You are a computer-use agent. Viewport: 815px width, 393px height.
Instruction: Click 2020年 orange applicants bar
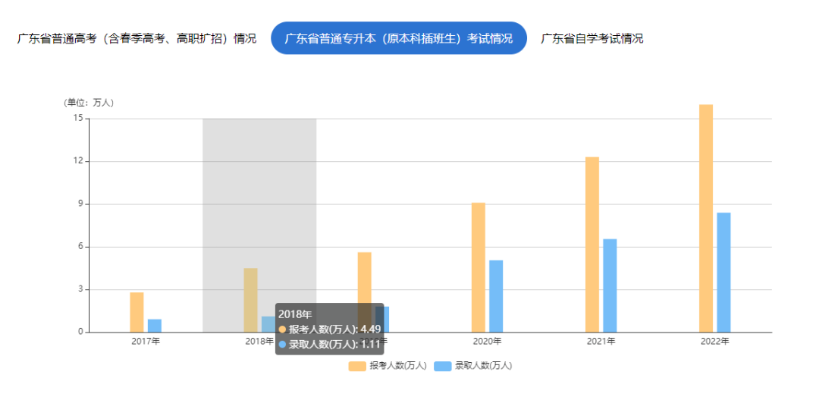(x=478, y=267)
